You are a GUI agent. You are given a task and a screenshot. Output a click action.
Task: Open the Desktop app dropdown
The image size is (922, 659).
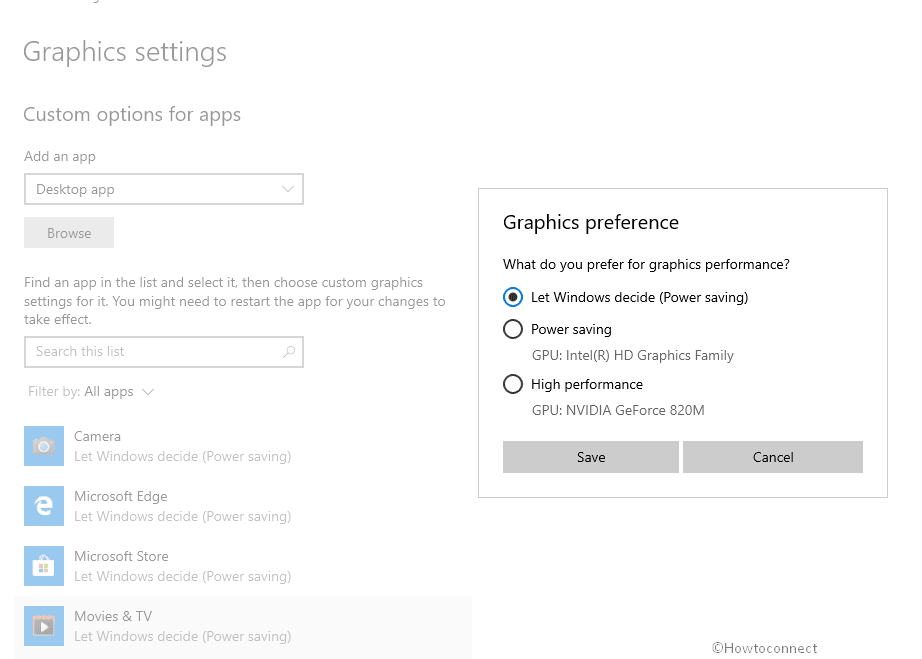(164, 189)
